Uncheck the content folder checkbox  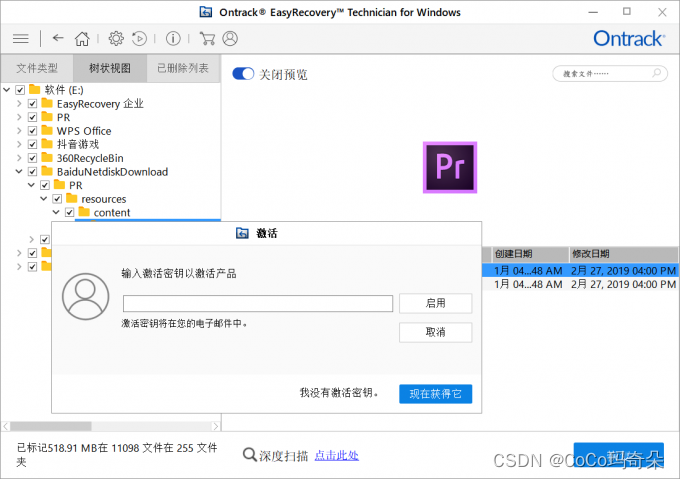point(69,212)
